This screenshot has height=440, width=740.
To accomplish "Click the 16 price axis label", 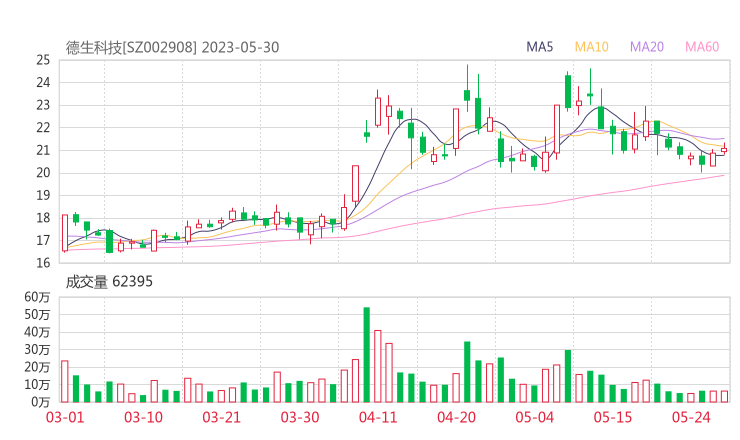I will click(43, 263).
